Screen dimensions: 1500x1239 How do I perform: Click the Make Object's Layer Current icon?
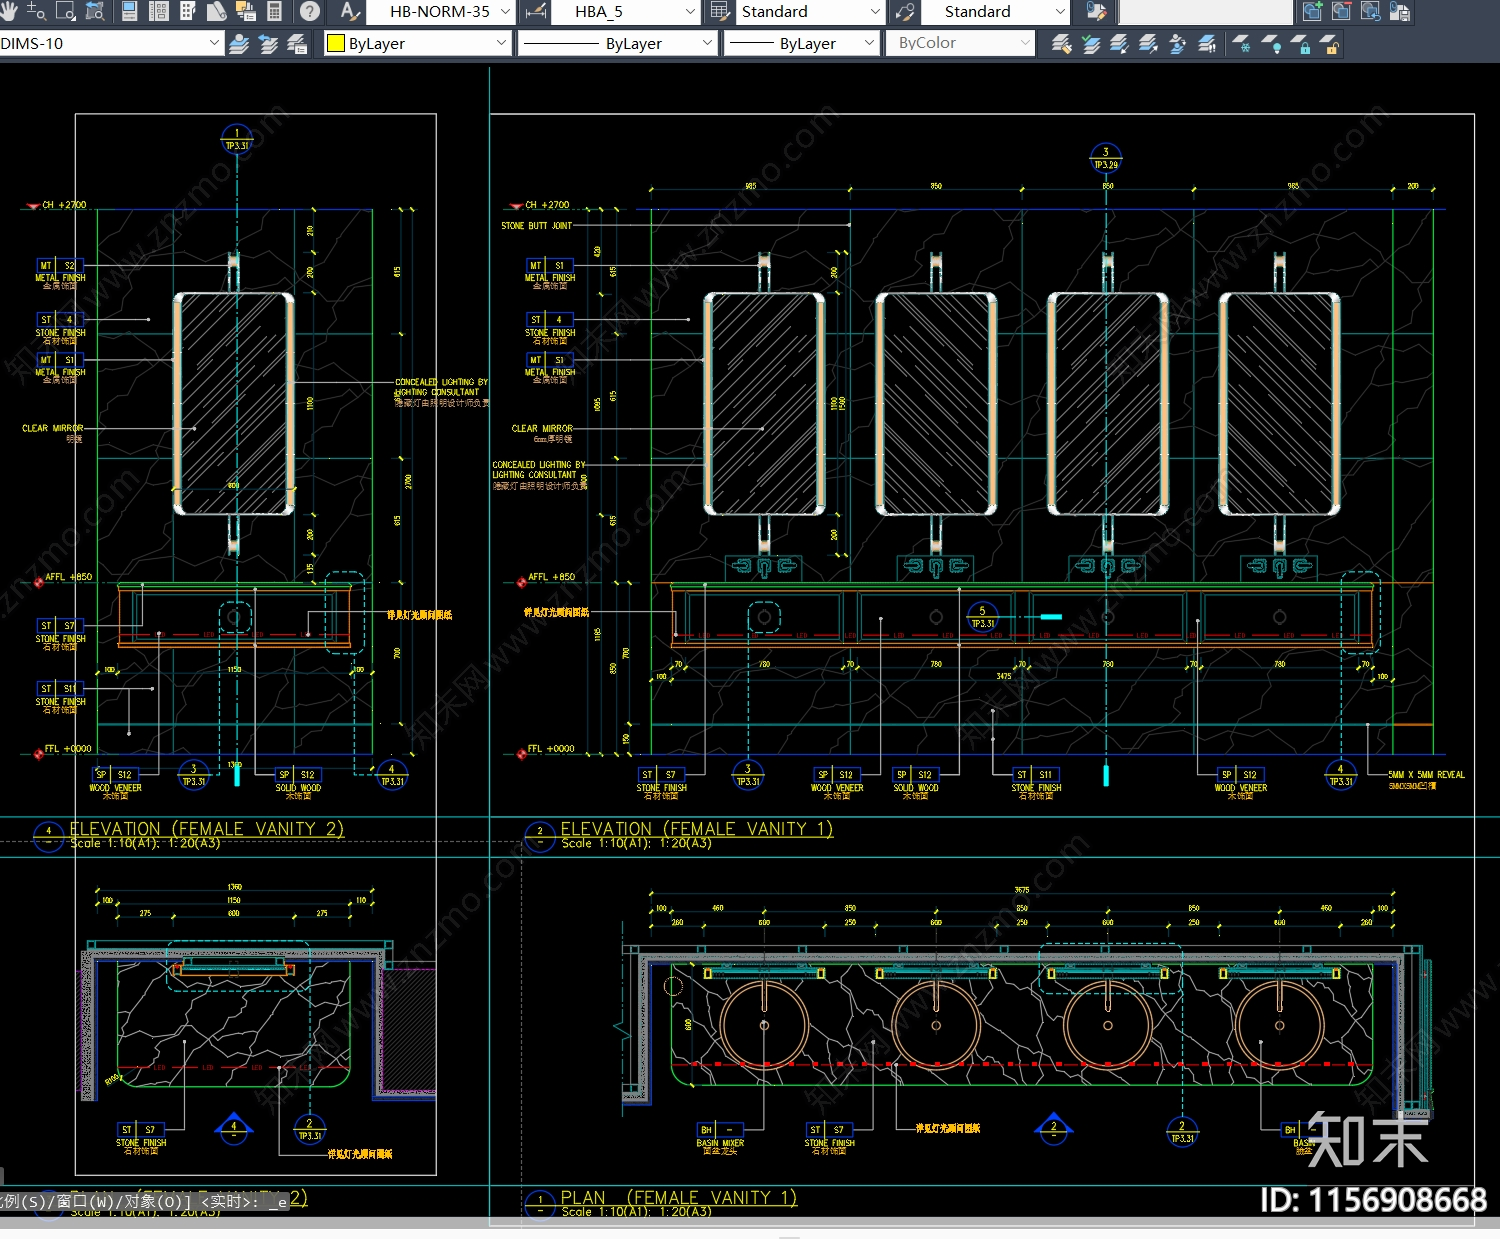pyautogui.click(x=239, y=44)
